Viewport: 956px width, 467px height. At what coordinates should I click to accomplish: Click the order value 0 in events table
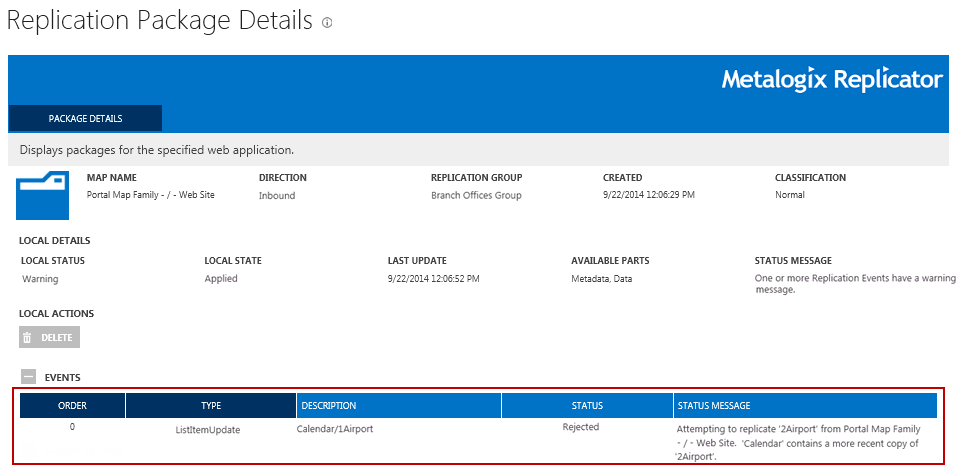[72, 427]
